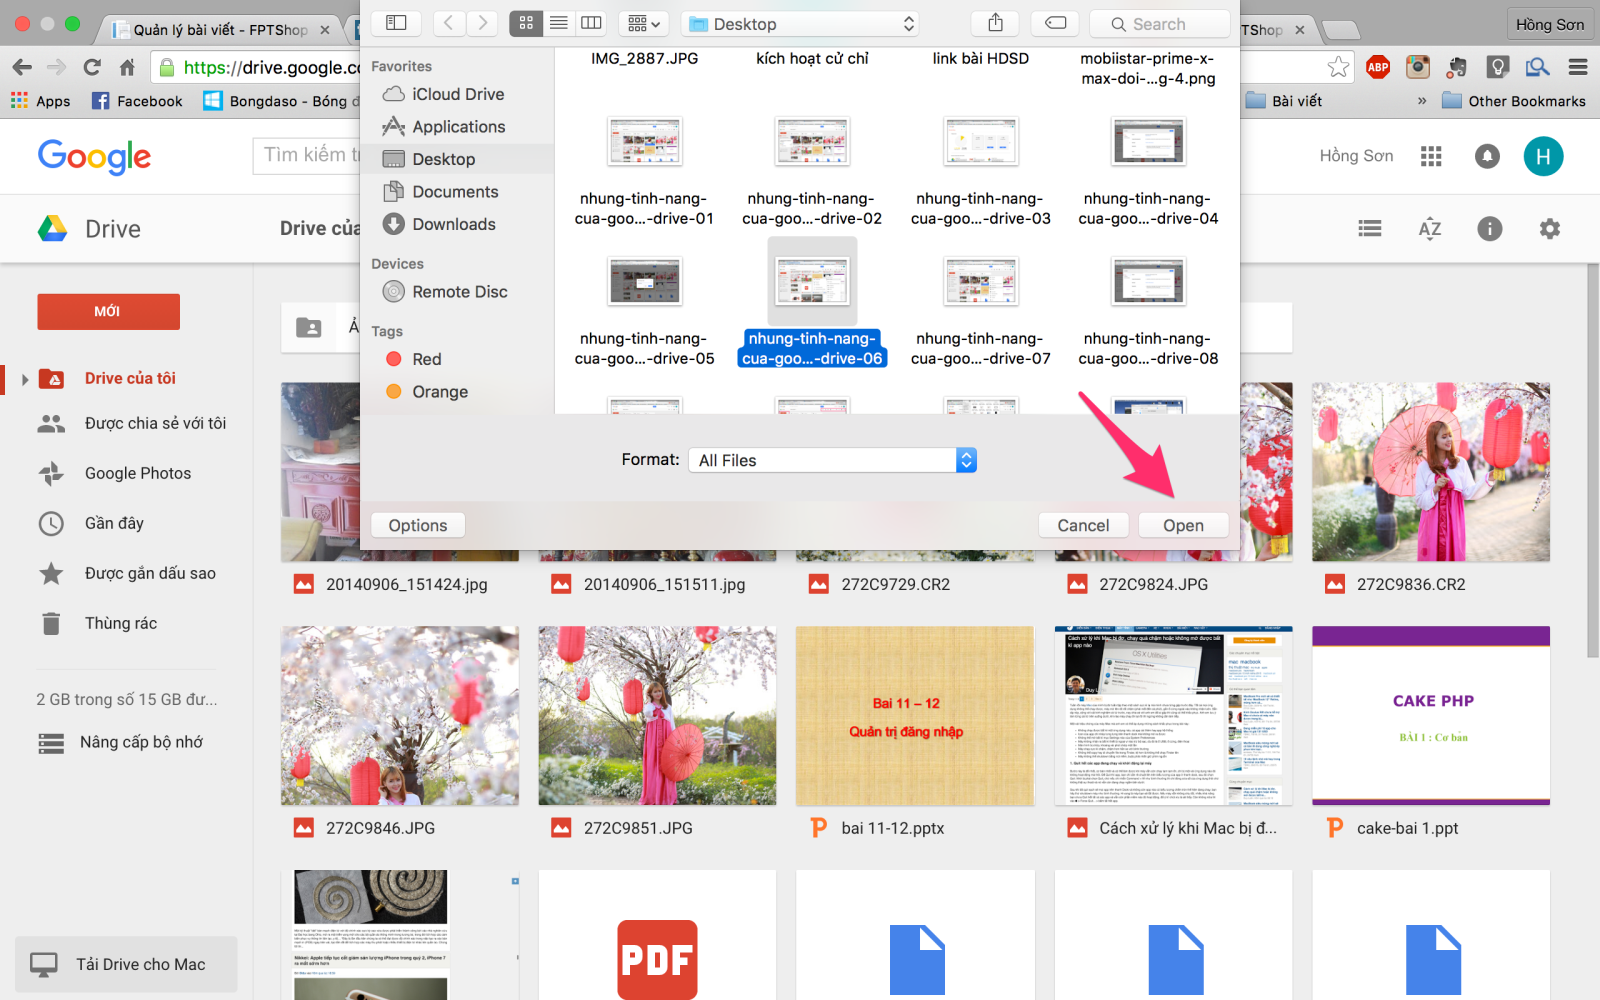Open the Share menu in the file dialog
This screenshot has width=1600, height=1000.
[995, 22]
